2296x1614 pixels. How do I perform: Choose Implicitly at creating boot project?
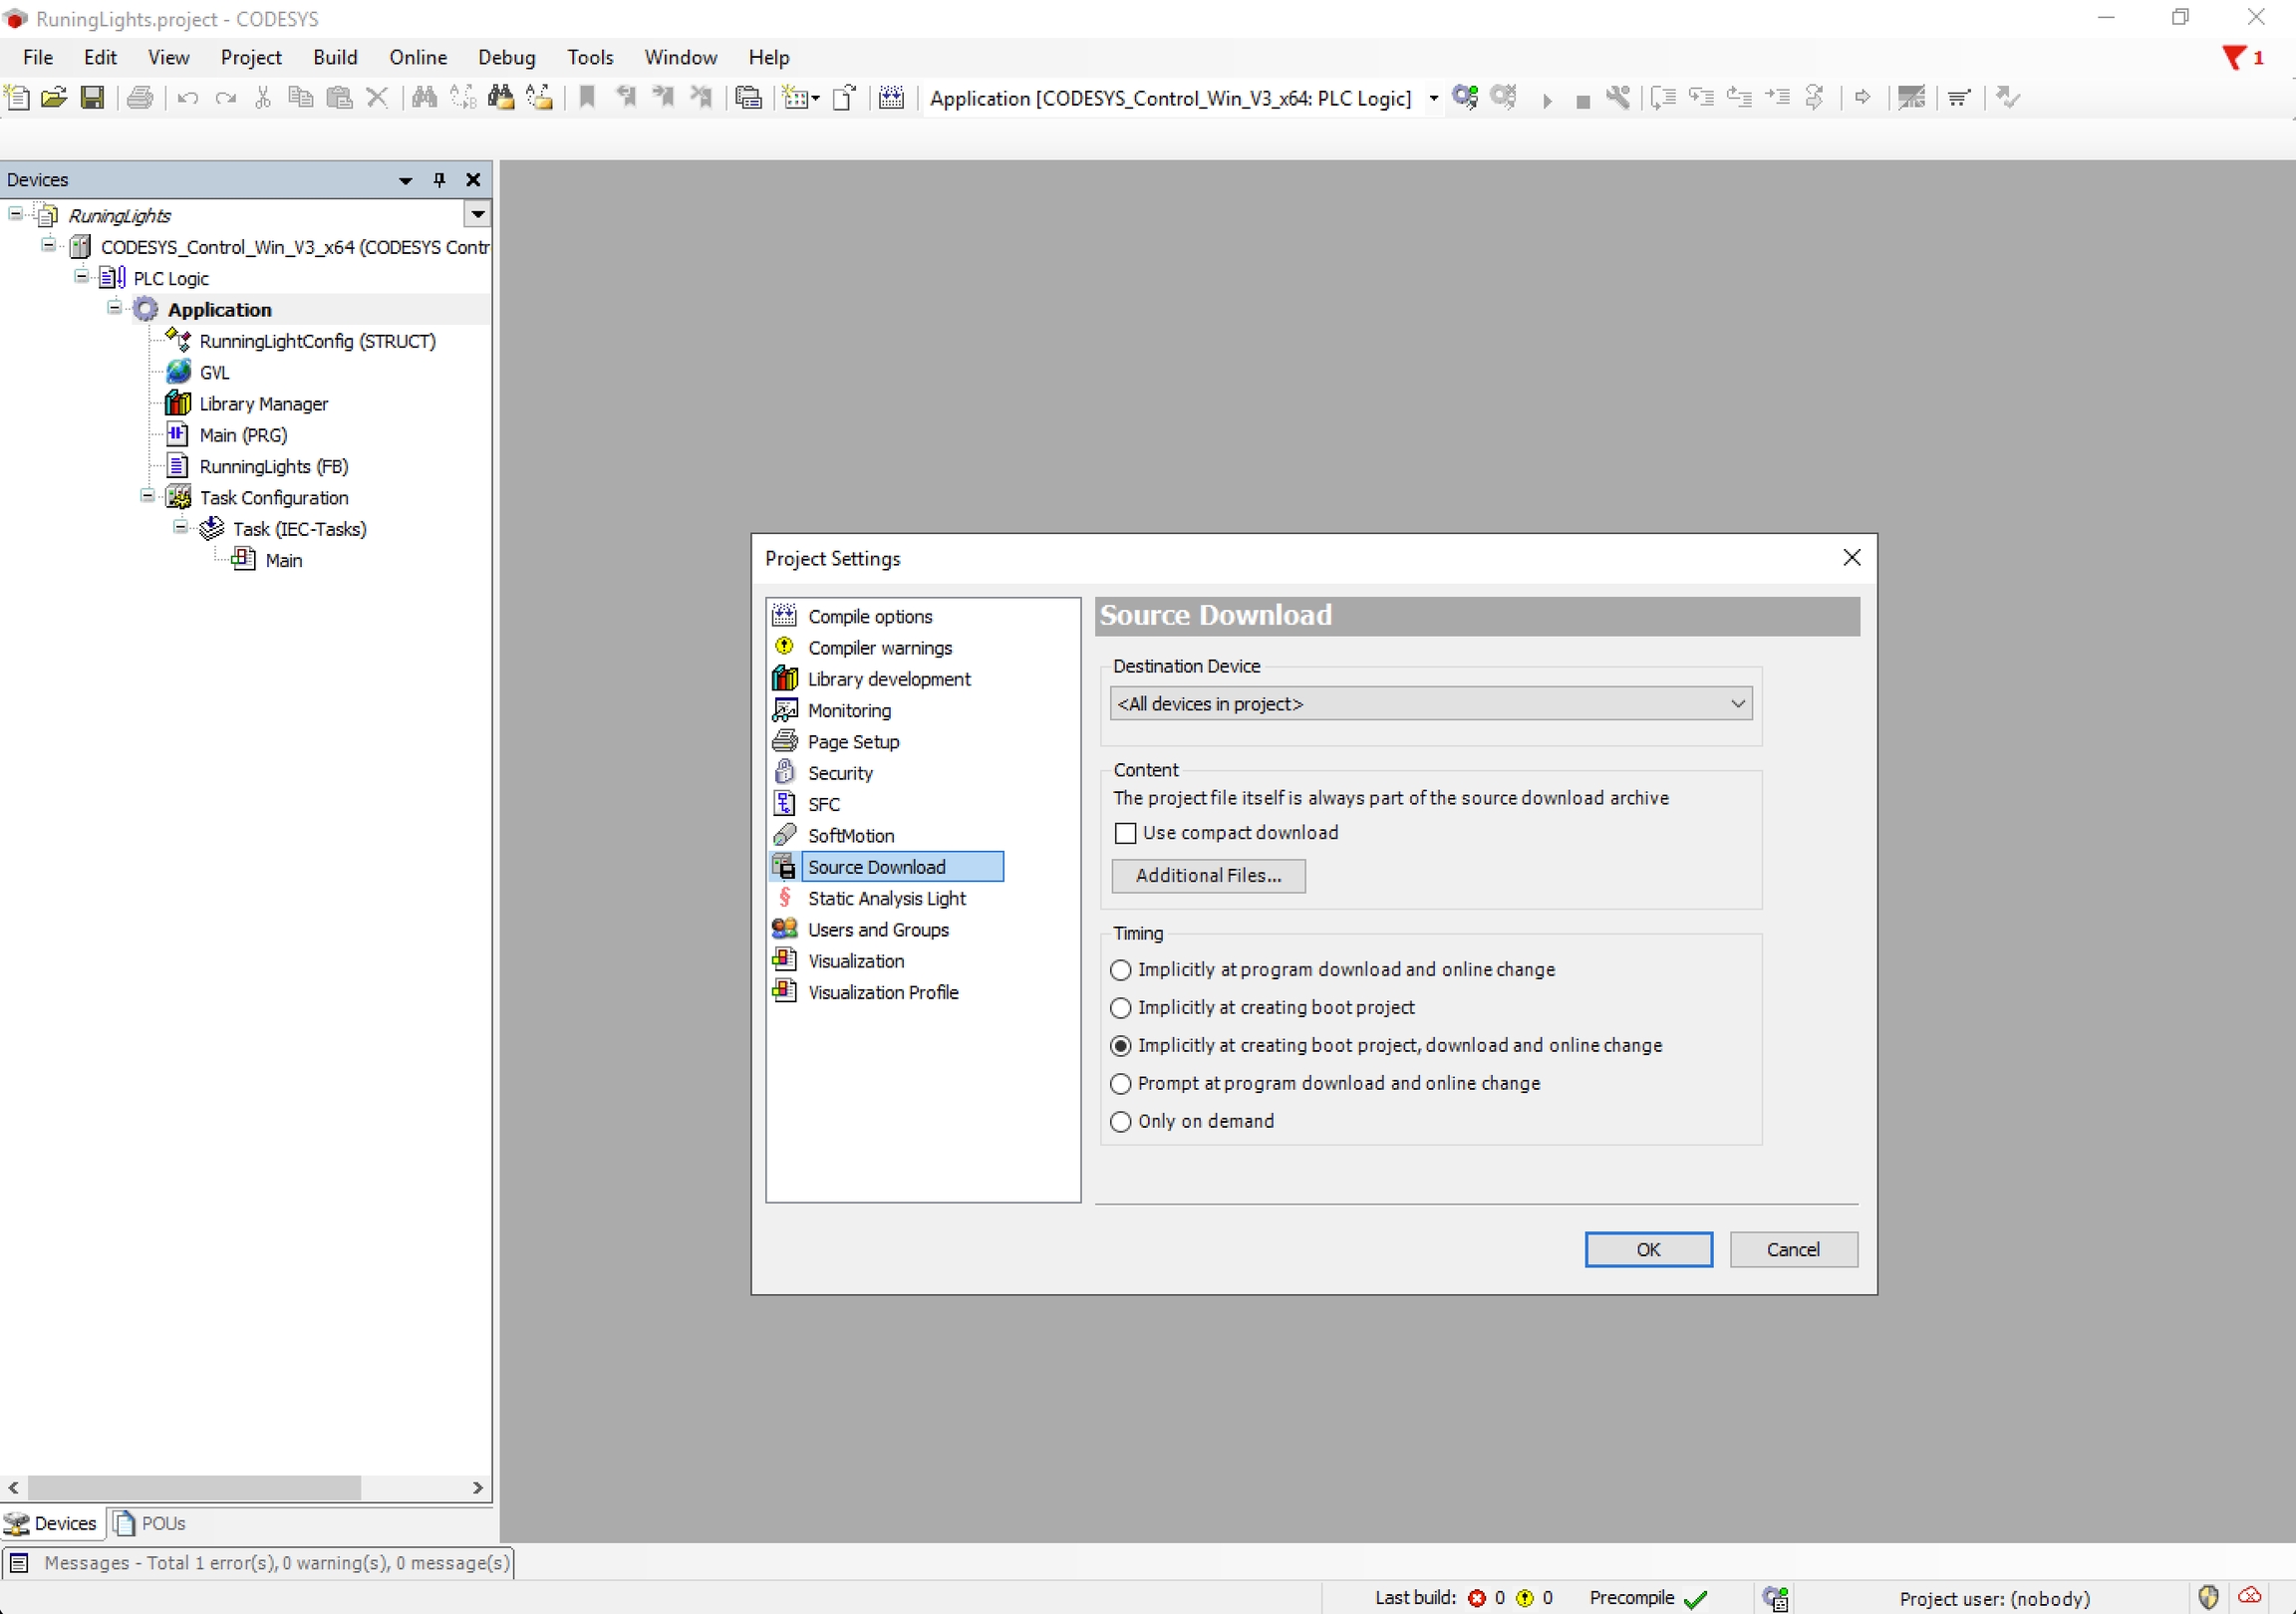[x=1121, y=1007]
